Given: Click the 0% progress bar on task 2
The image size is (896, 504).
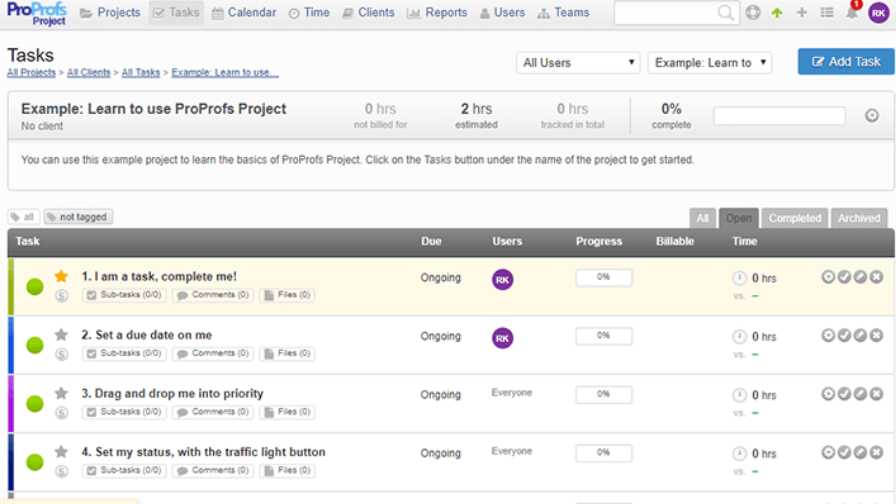Looking at the screenshot, I should point(603,336).
